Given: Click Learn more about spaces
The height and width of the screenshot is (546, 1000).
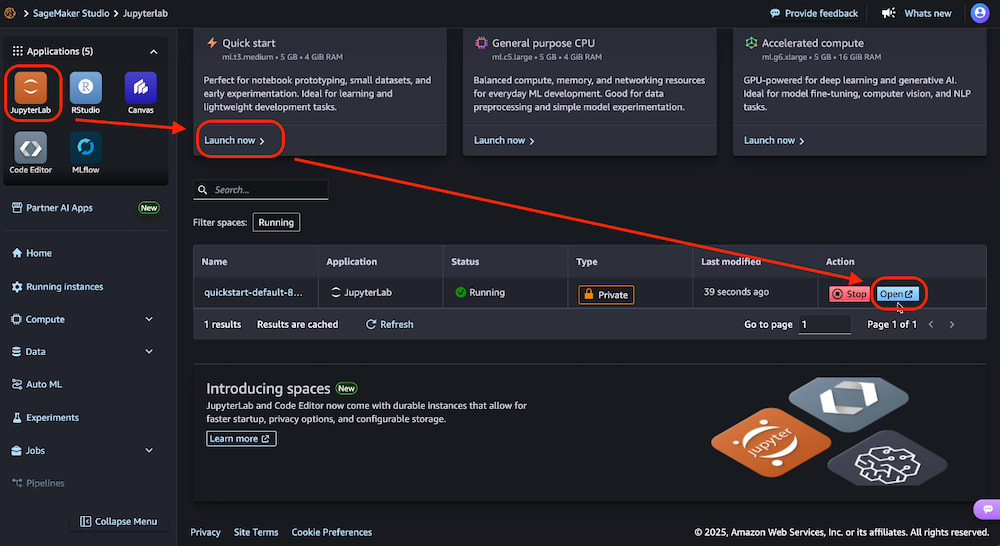Looking at the screenshot, I should (241, 439).
